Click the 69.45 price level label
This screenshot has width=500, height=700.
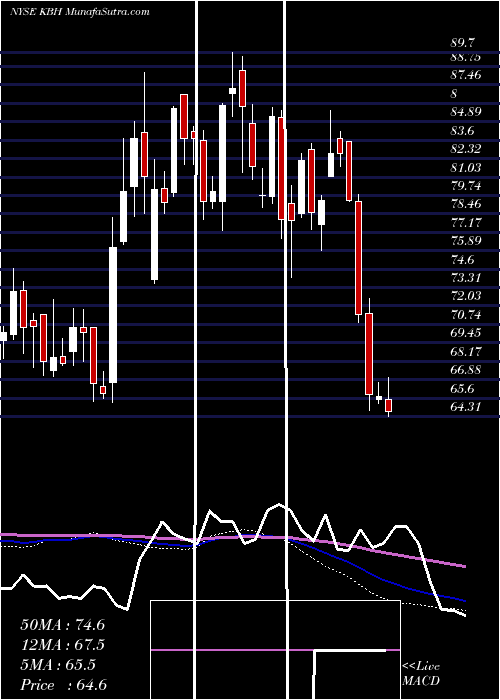coord(466,333)
